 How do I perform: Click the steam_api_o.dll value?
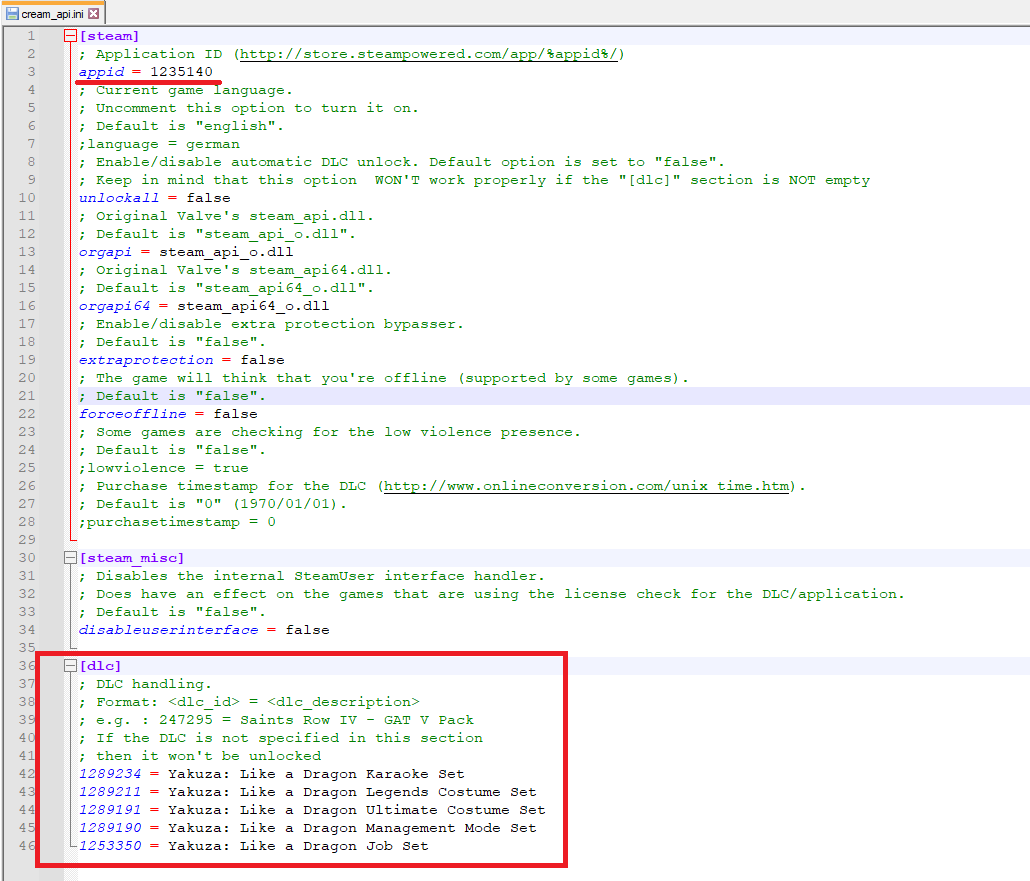(226, 252)
